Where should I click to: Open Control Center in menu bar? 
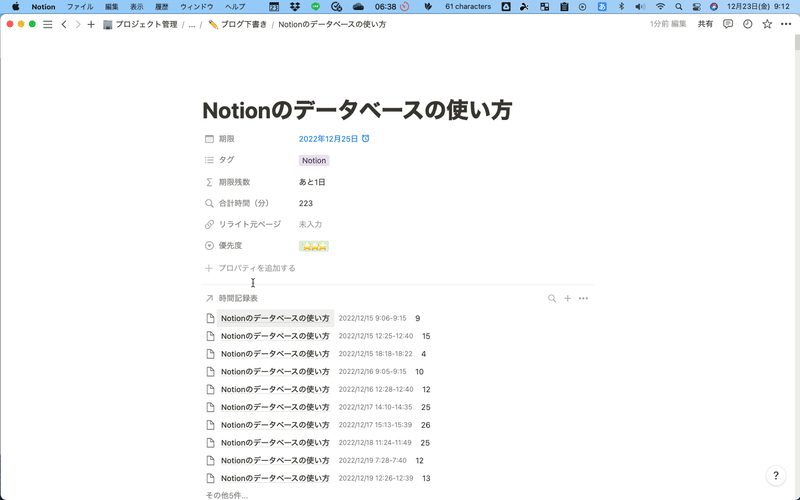coord(696,7)
